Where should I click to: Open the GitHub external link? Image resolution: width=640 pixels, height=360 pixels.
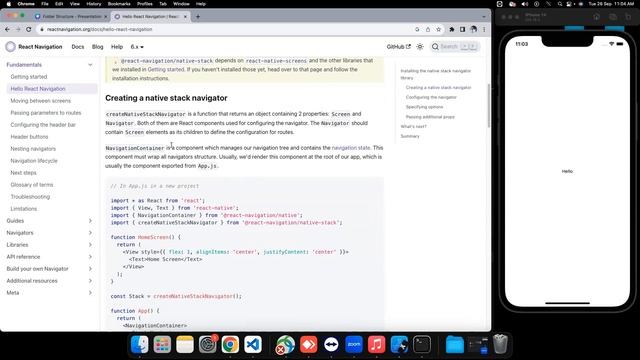[398, 47]
